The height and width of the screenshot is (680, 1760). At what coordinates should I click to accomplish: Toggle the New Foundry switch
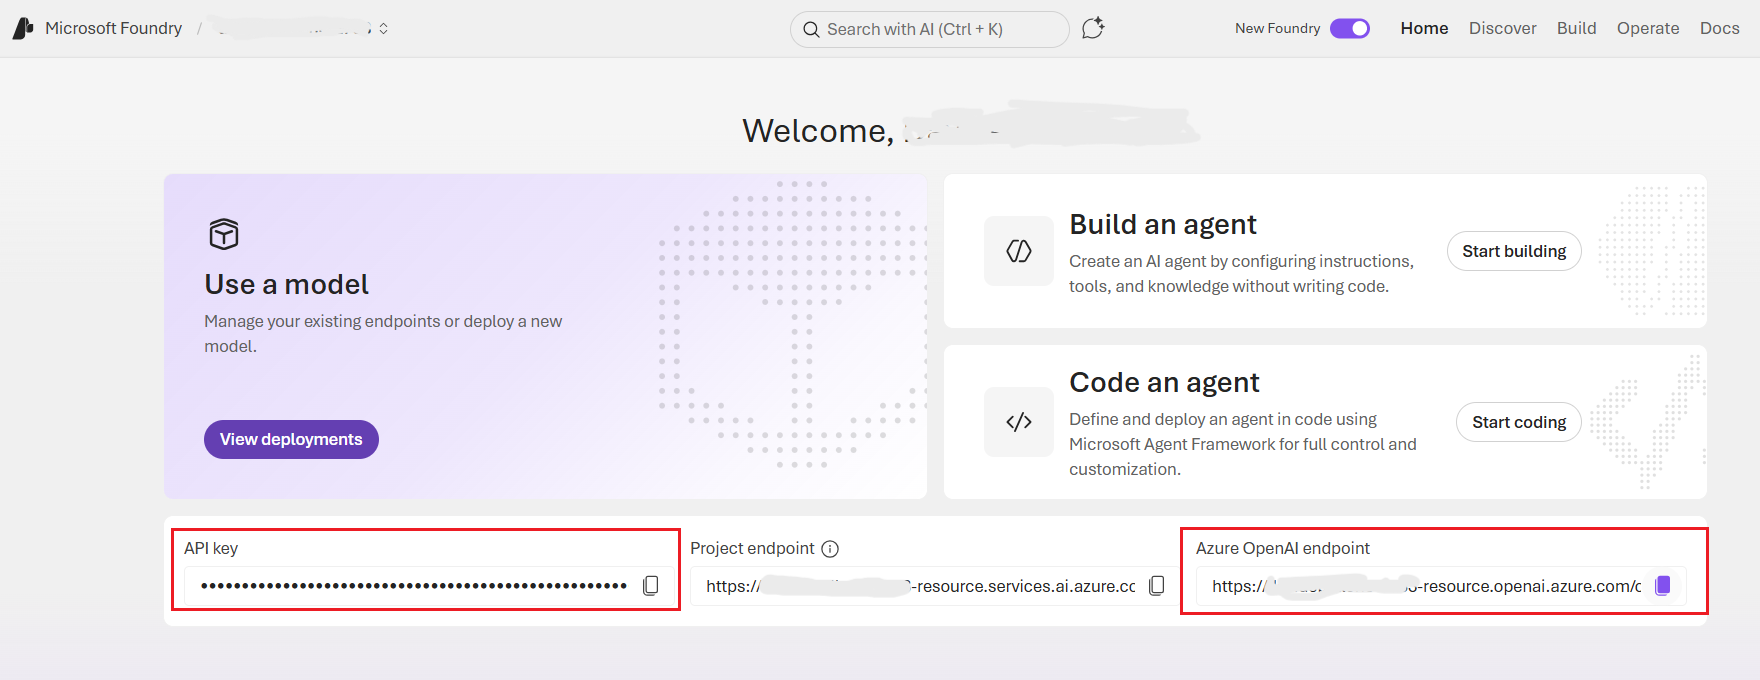1350,28
